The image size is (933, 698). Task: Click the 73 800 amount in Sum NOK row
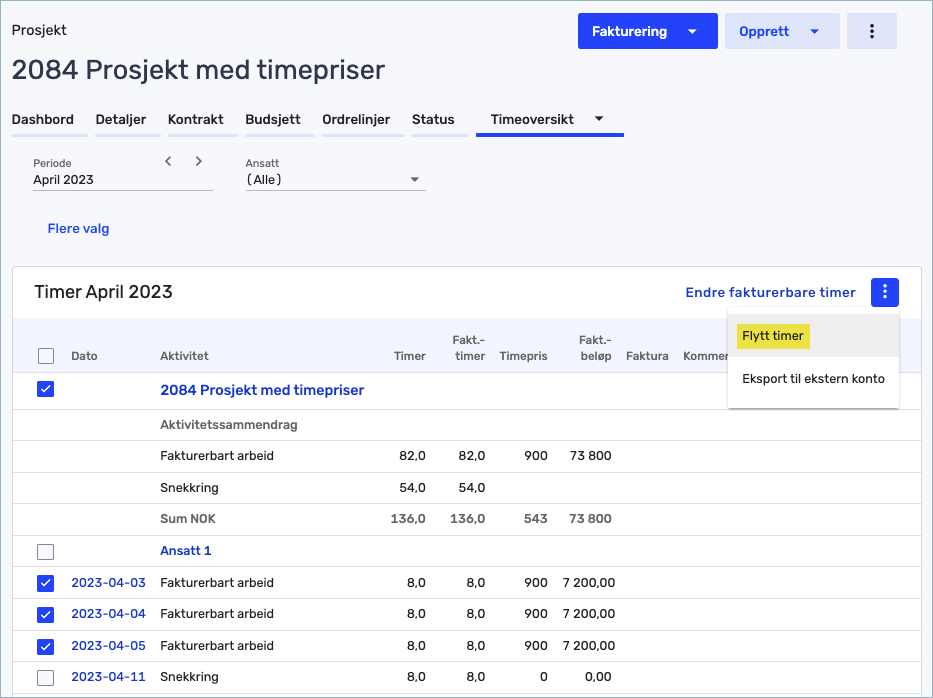point(590,519)
